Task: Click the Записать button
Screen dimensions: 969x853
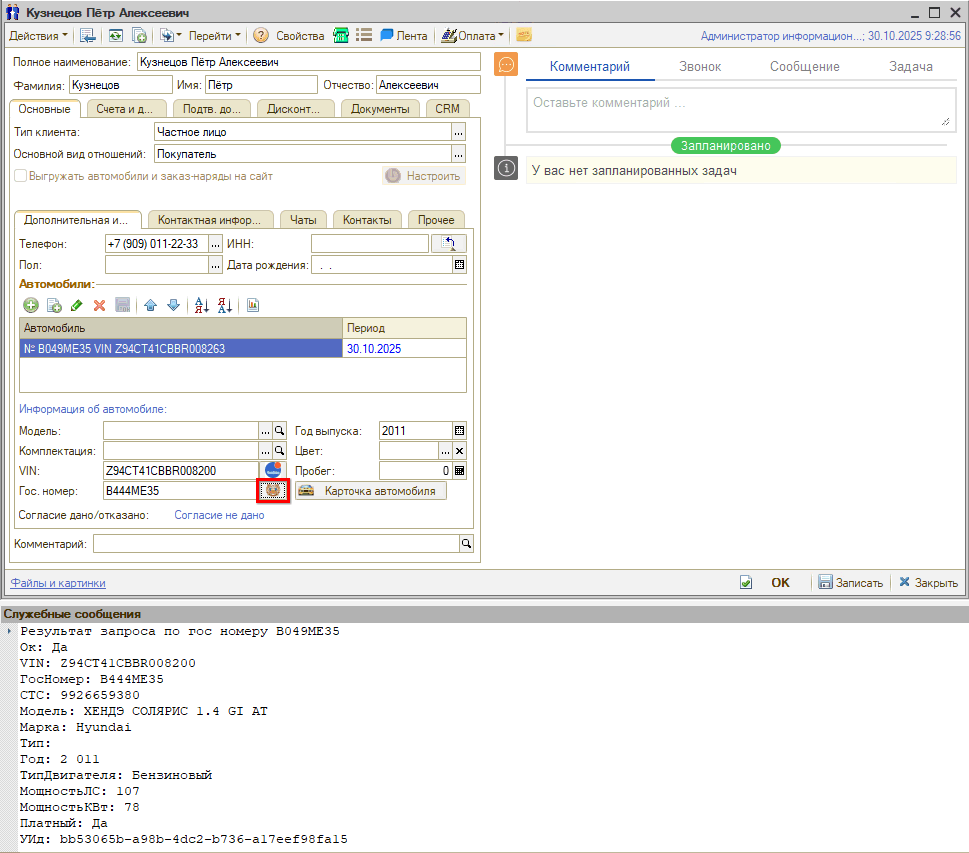Action: [x=850, y=583]
